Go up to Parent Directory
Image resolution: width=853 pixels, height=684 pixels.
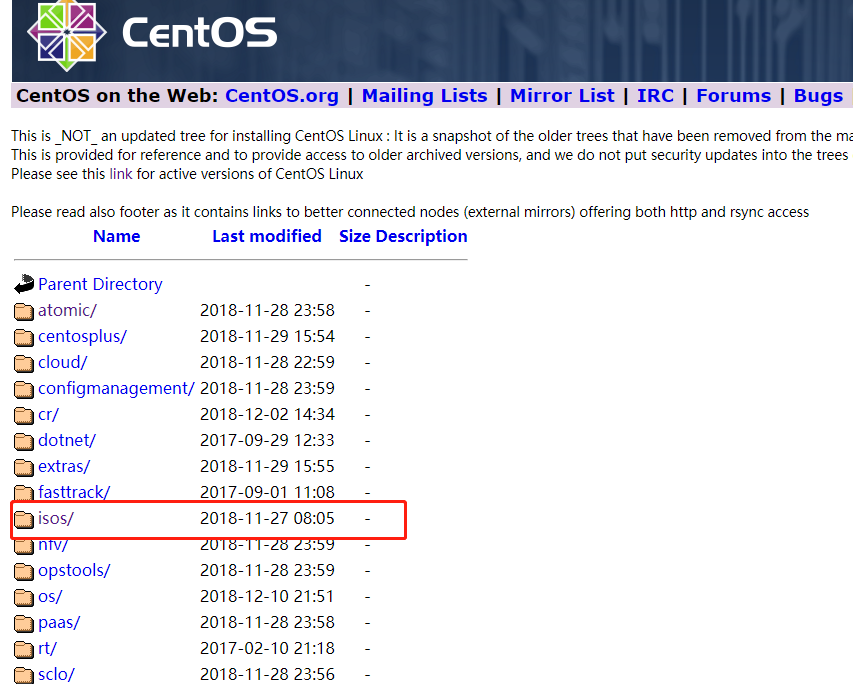click(100, 284)
